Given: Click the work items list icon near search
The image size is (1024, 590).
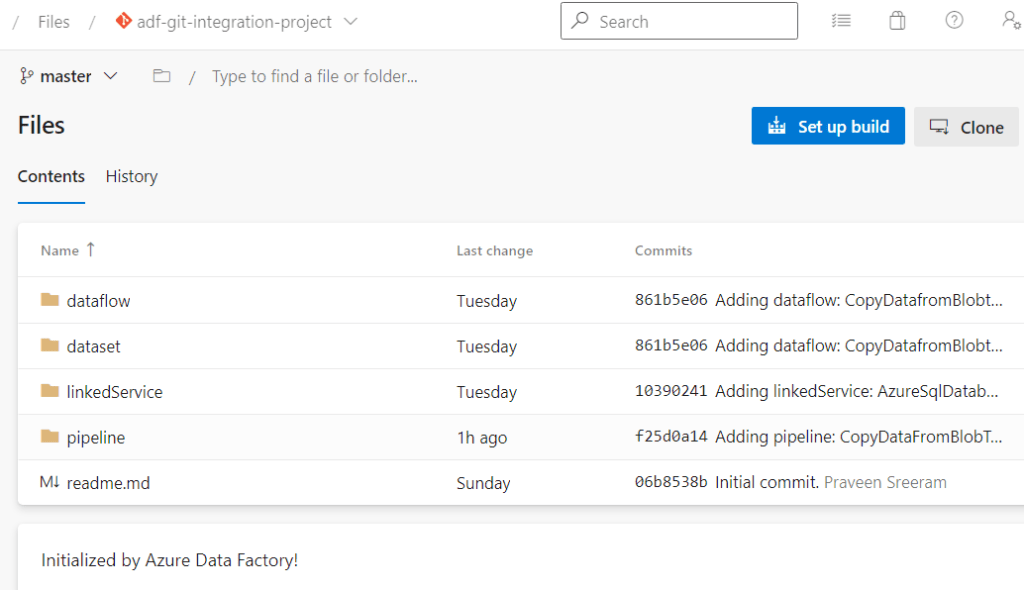Looking at the screenshot, I should 841,20.
